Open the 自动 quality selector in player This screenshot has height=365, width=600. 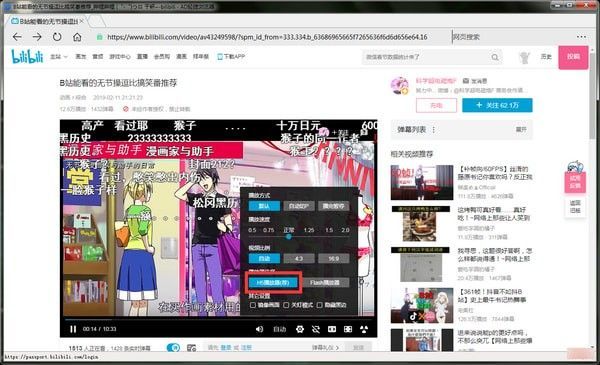[x=280, y=329]
